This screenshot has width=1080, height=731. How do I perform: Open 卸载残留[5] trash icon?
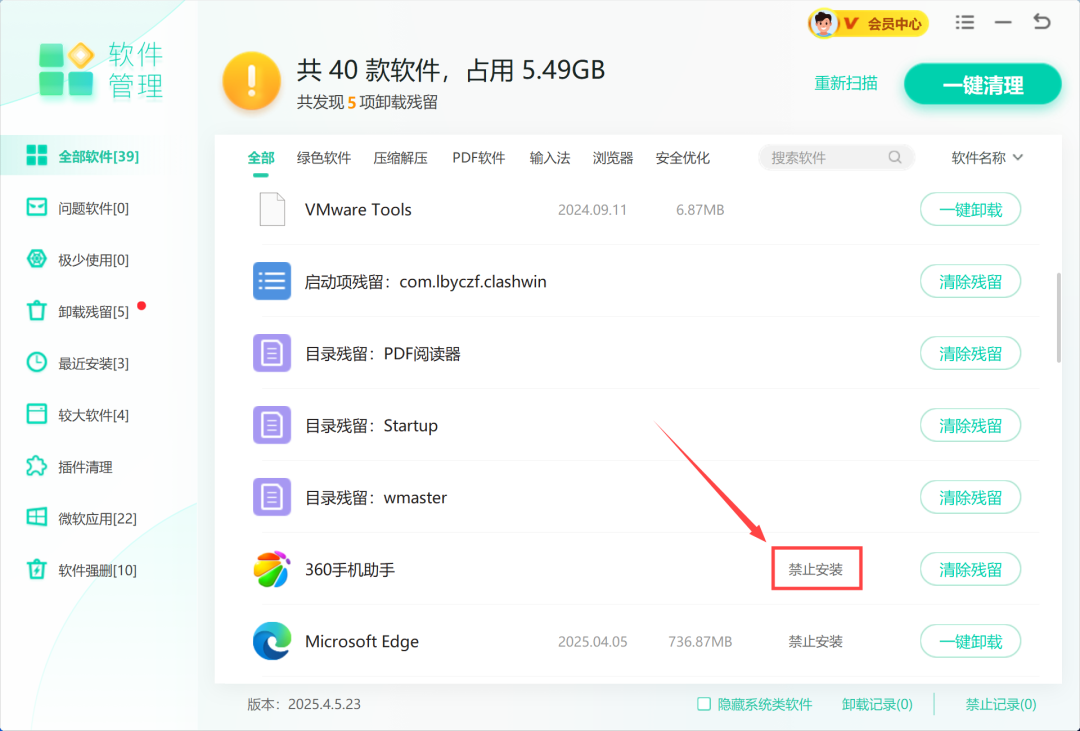point(37,311)
